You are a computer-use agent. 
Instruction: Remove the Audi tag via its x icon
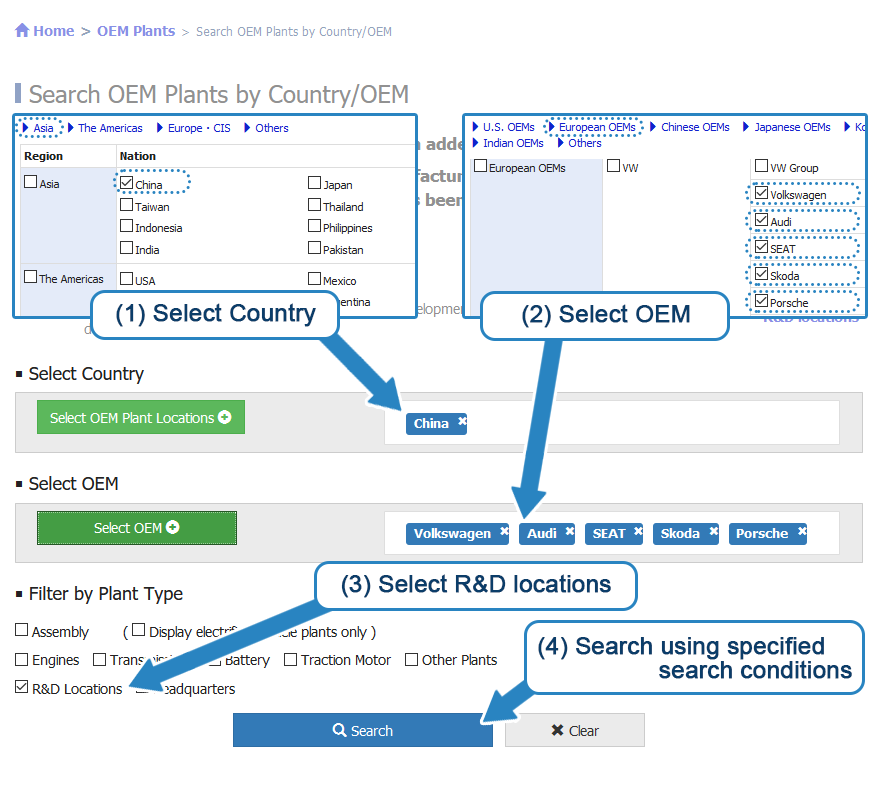570,531
